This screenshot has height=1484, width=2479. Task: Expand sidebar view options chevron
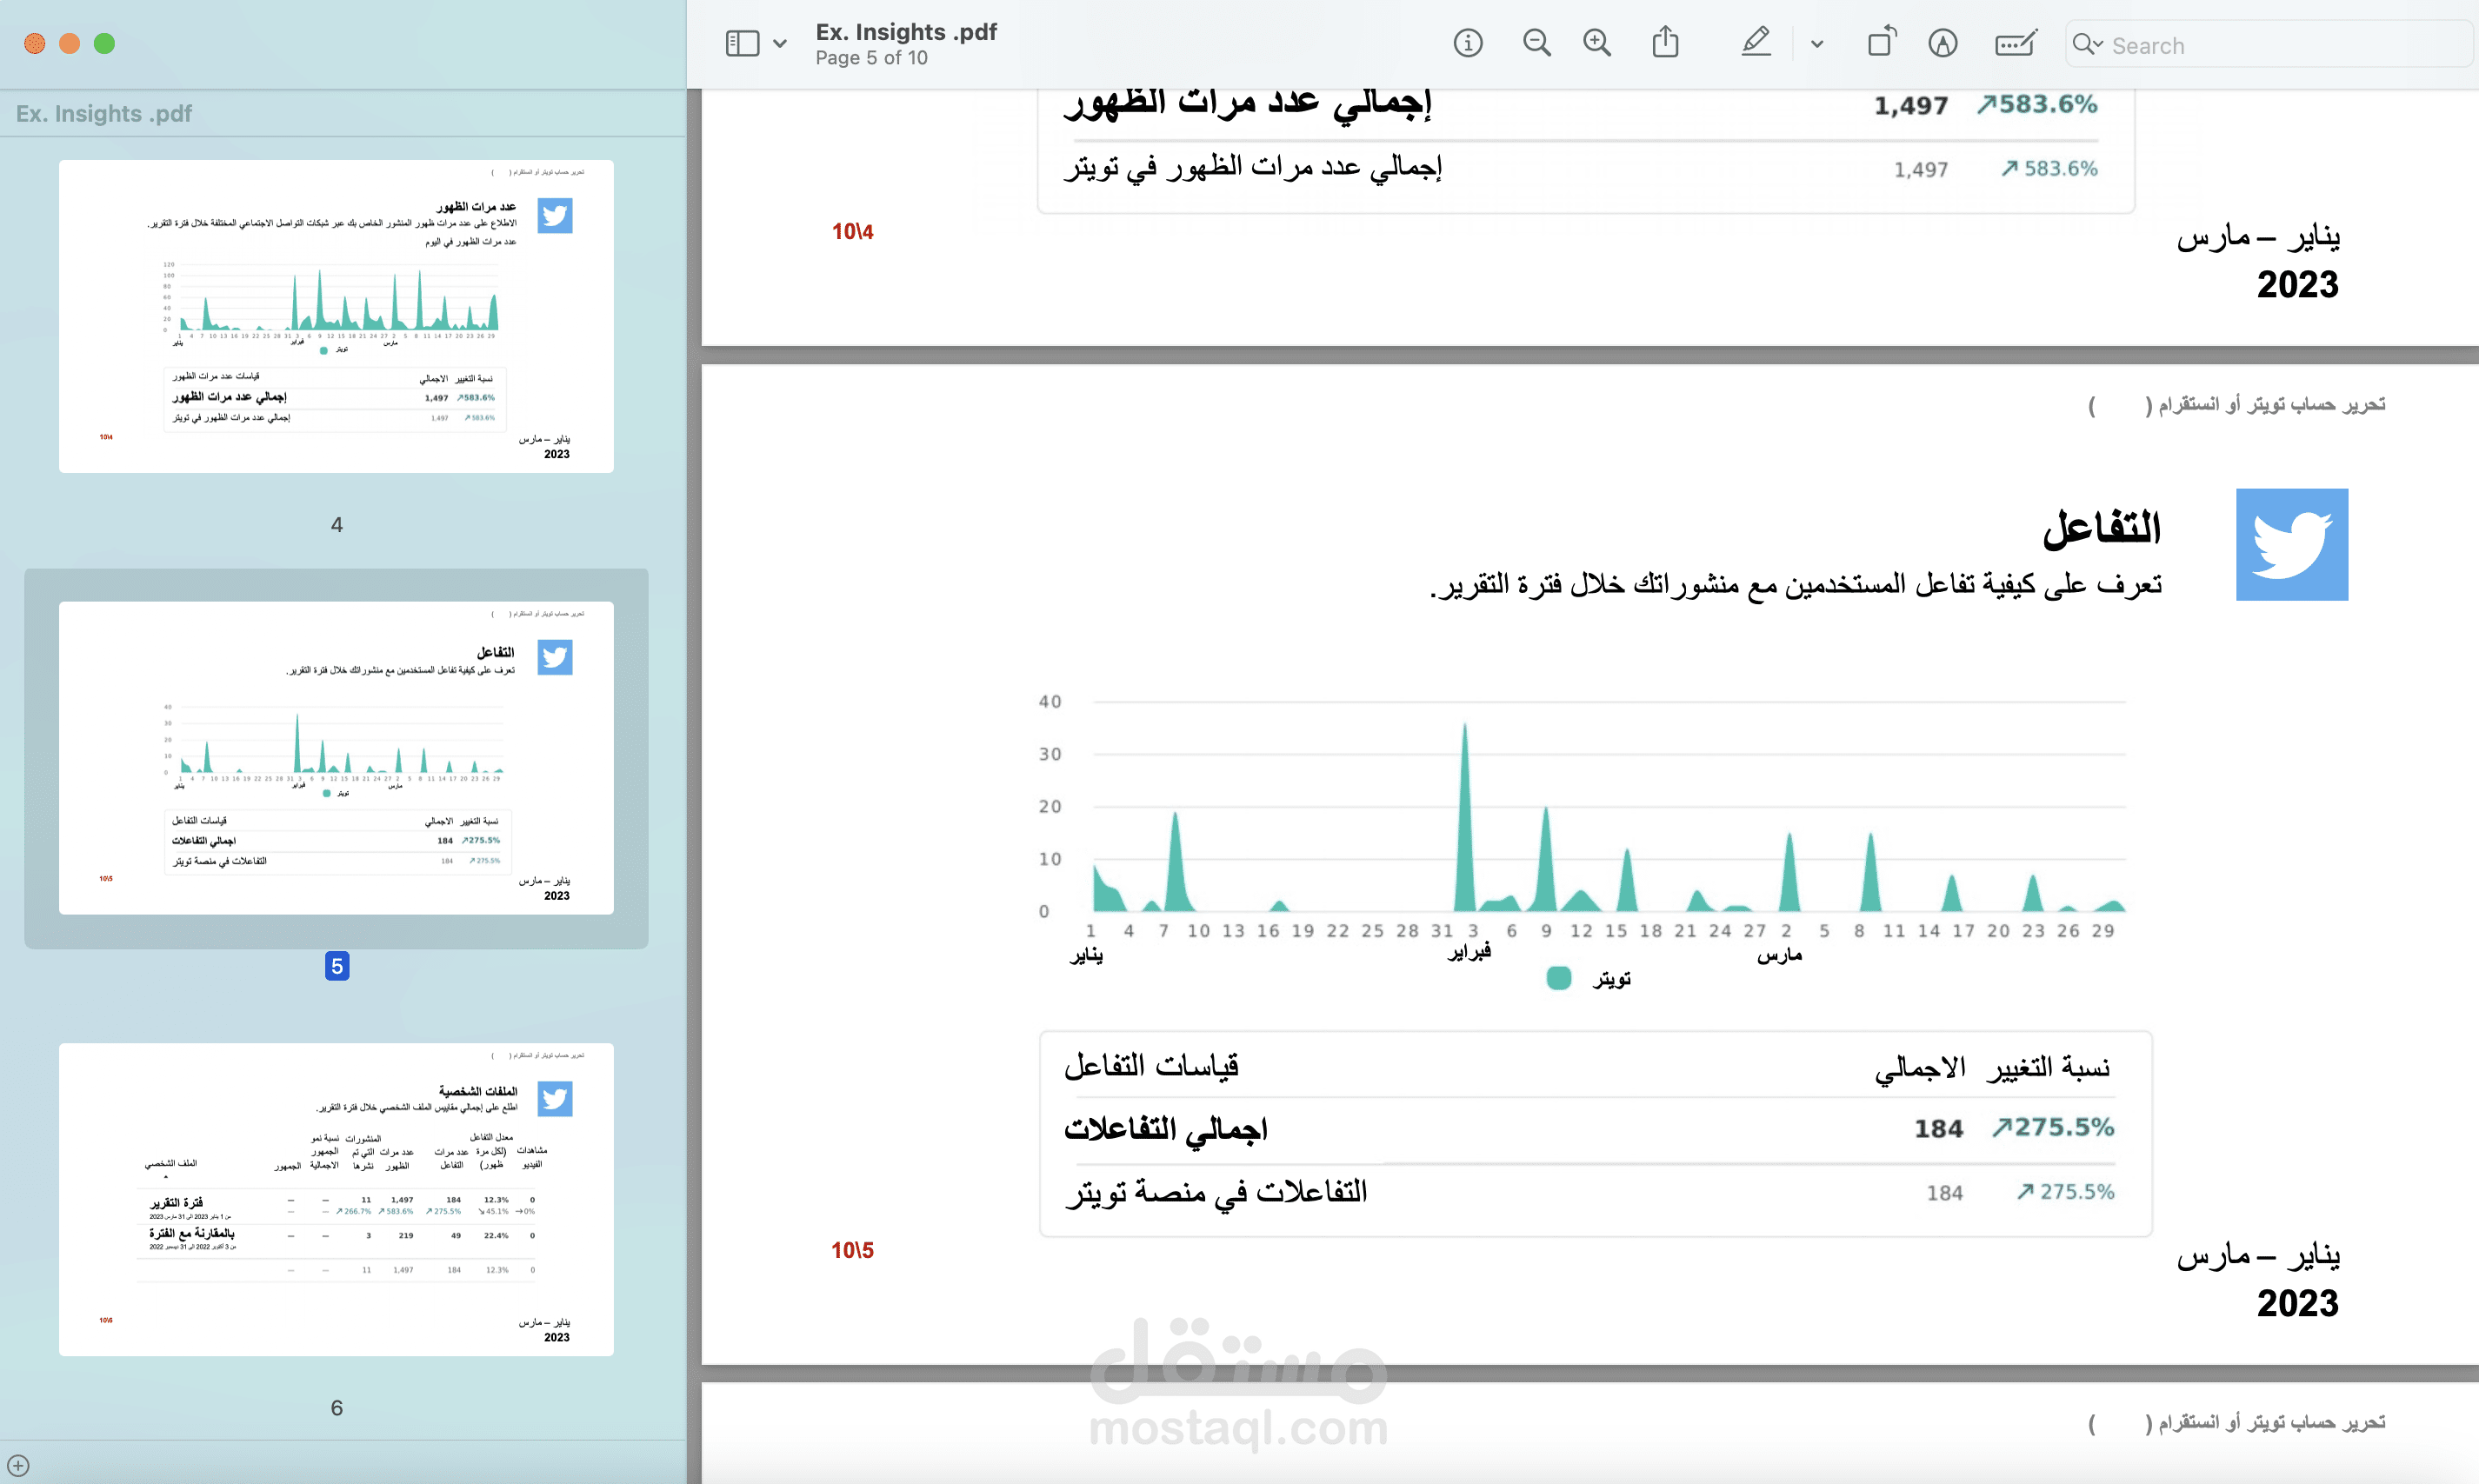pos(780,44)
